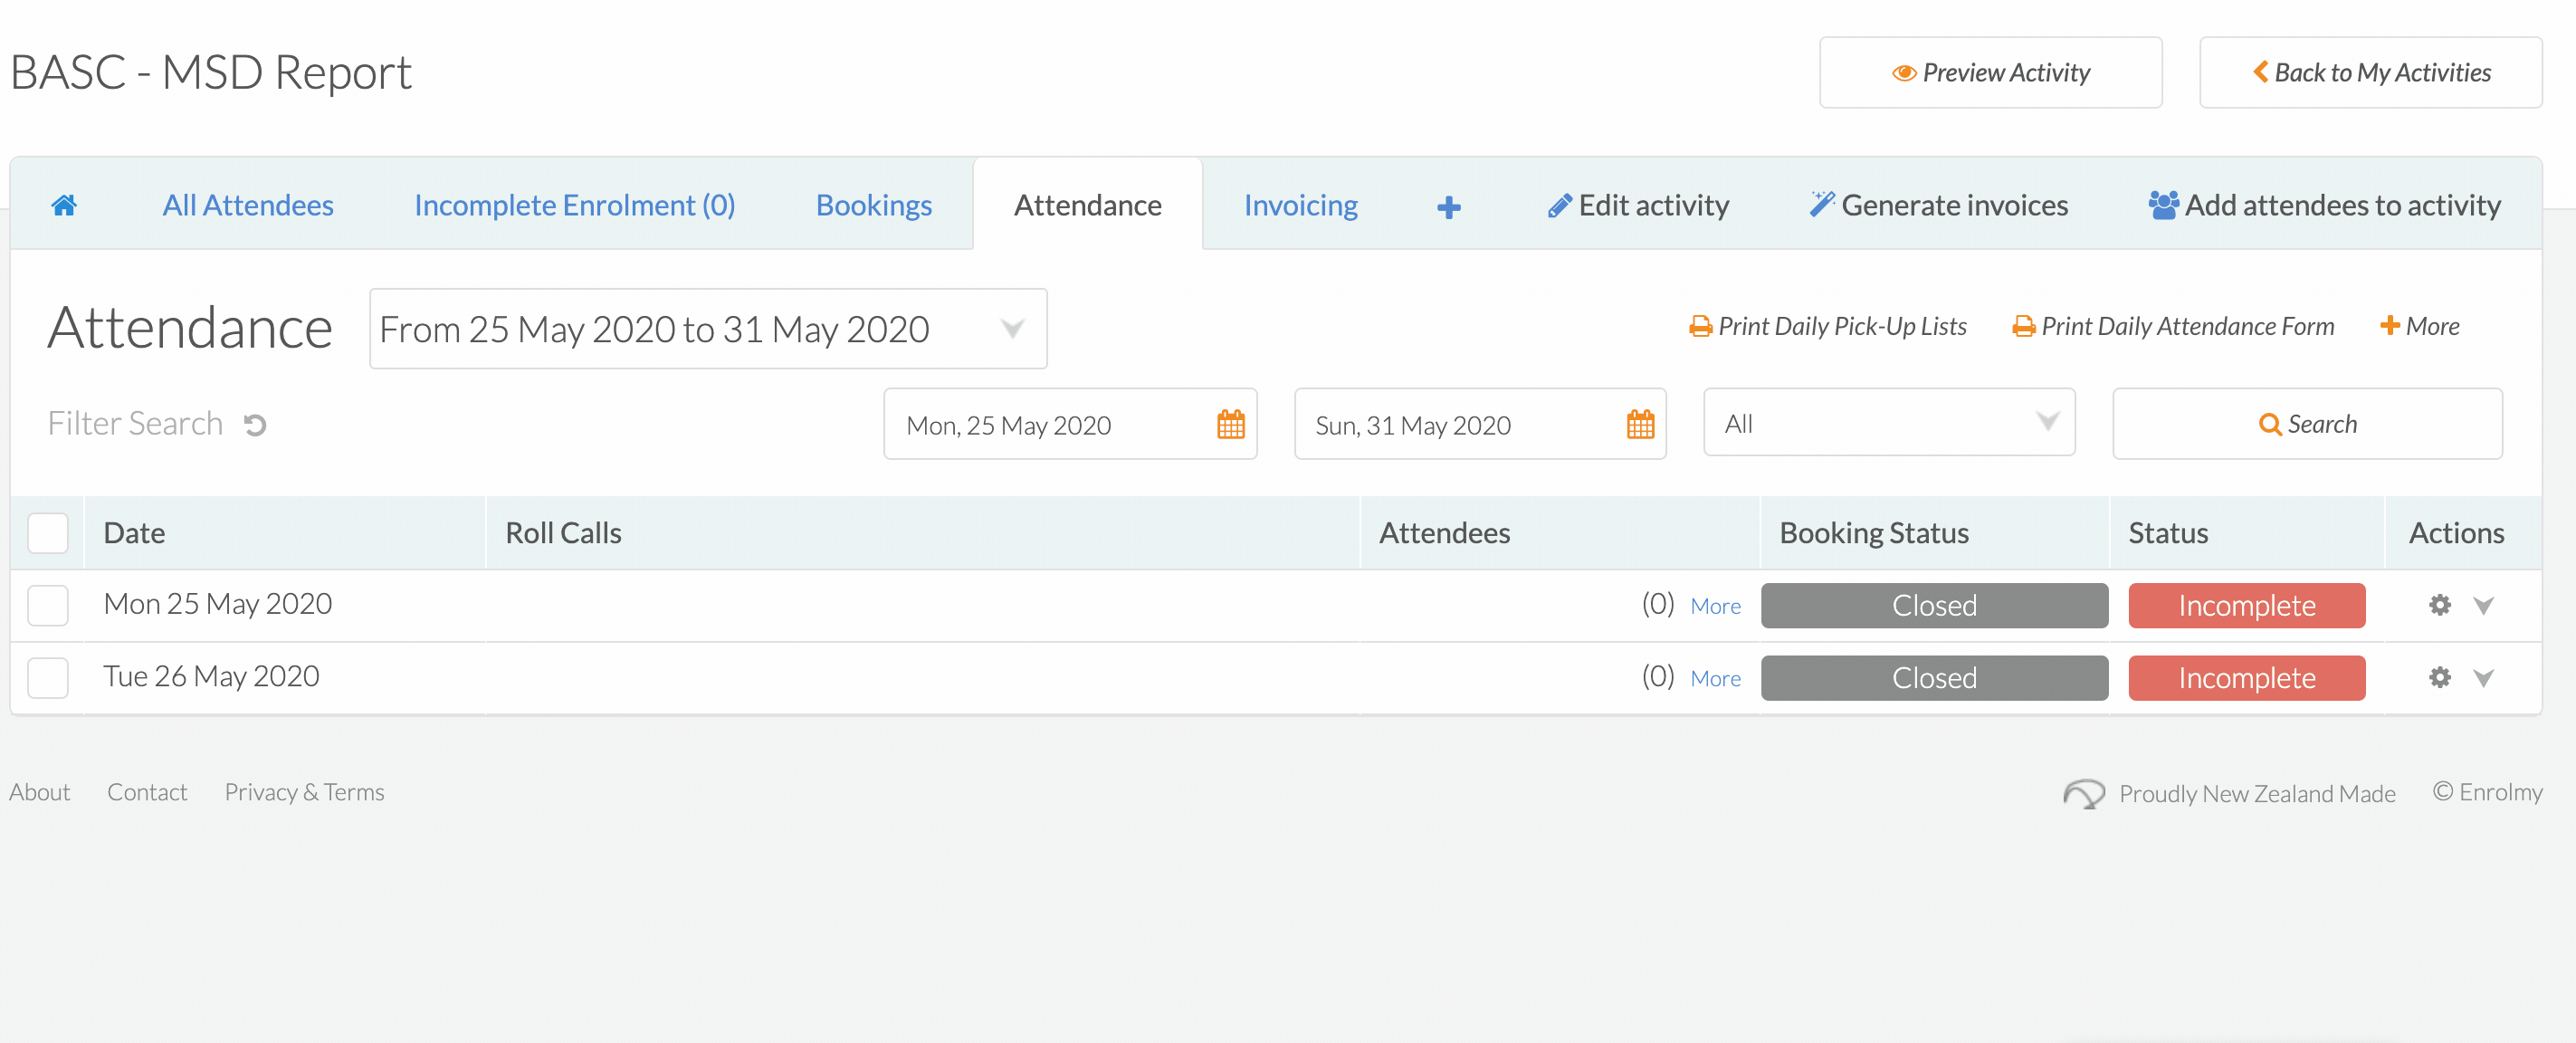Click gear icon for Mon 25 May row
This screenshot has height=1043, width=2576.
pyautogui.click(x=2439, y=605)
